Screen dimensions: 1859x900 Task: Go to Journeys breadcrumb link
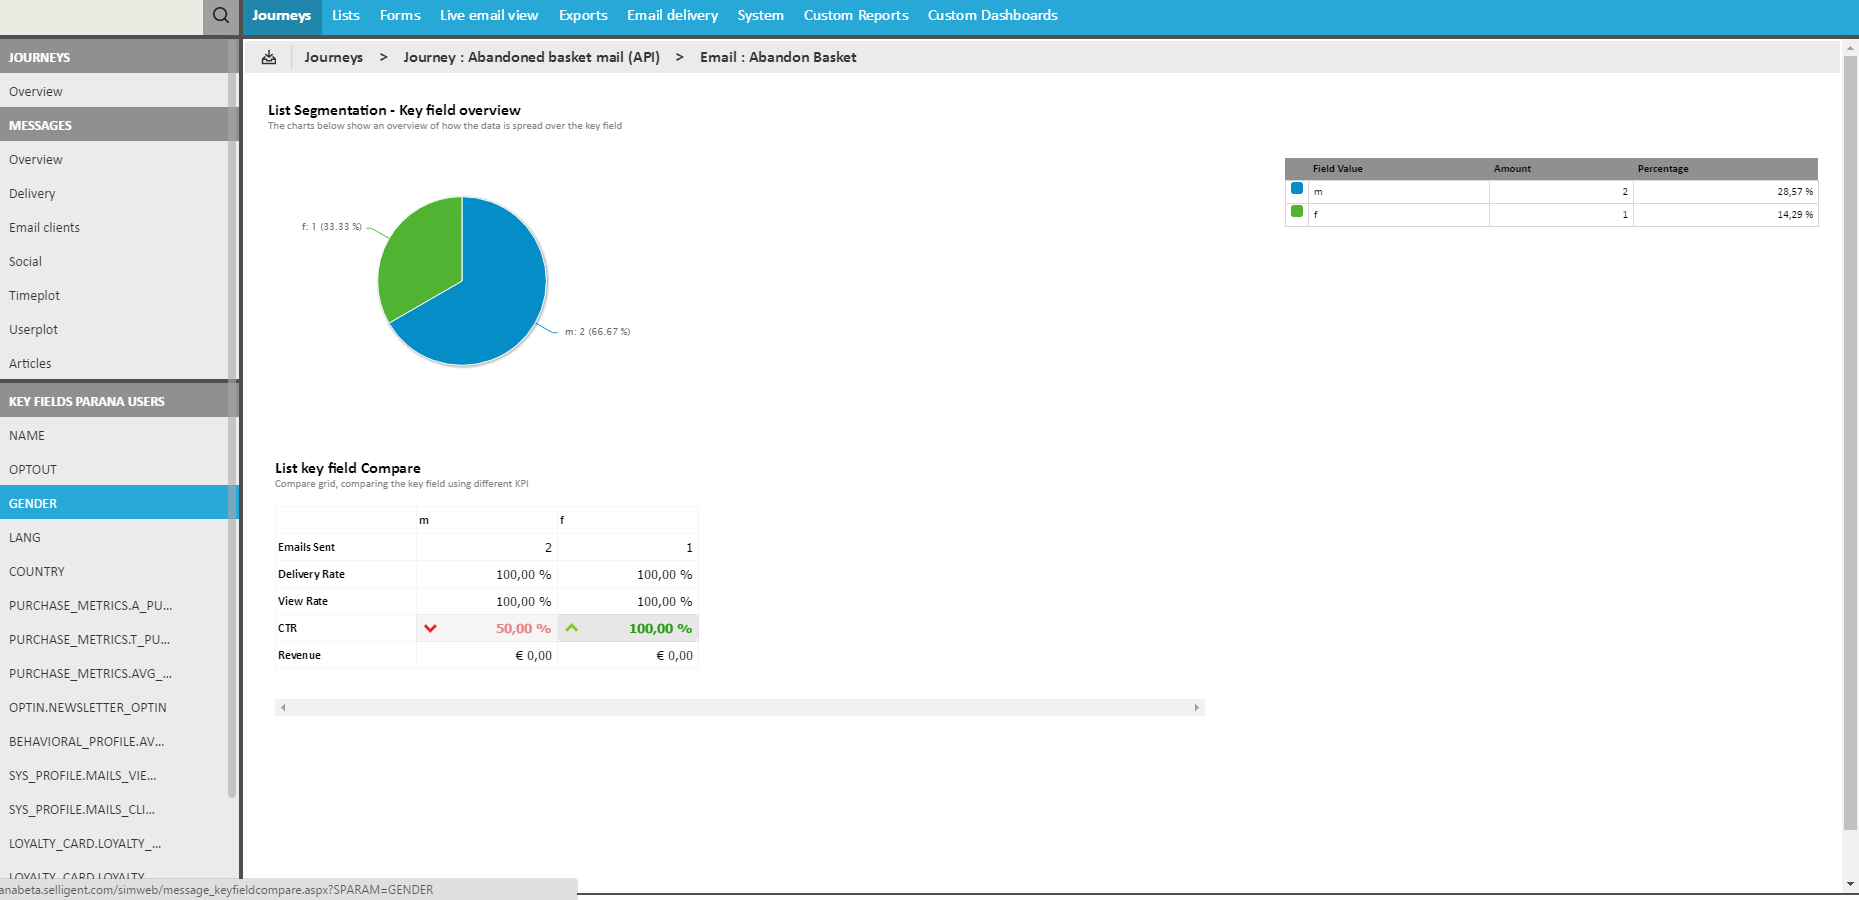point(333,58)
